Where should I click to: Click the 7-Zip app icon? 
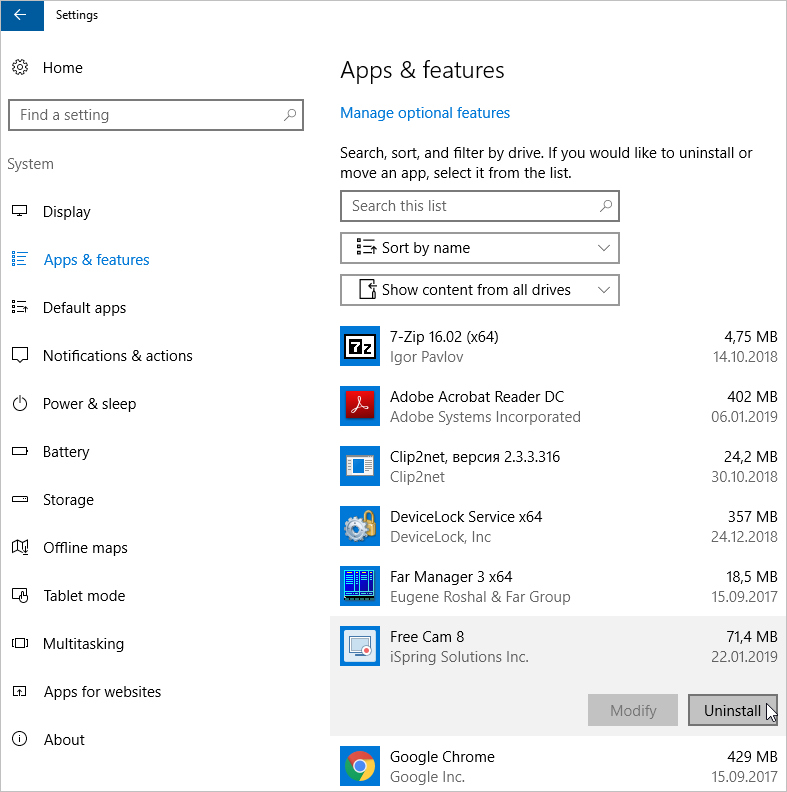(360, 346)
